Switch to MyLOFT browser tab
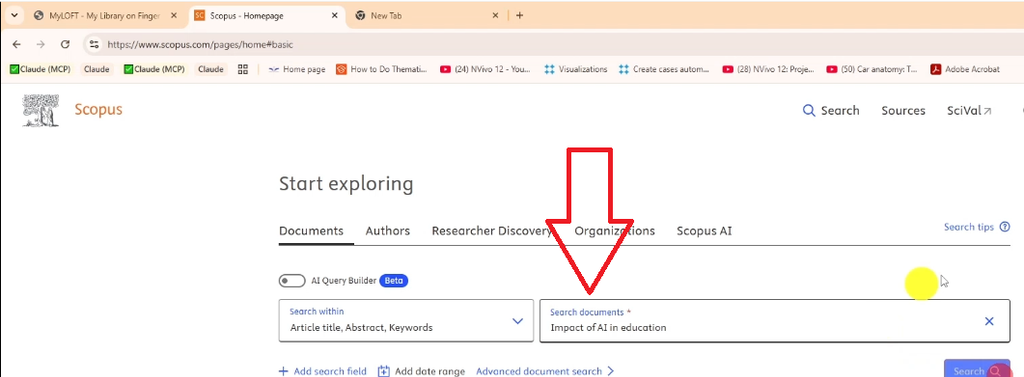The width and height of the screenshot is (1024, 377). (97, 16)
